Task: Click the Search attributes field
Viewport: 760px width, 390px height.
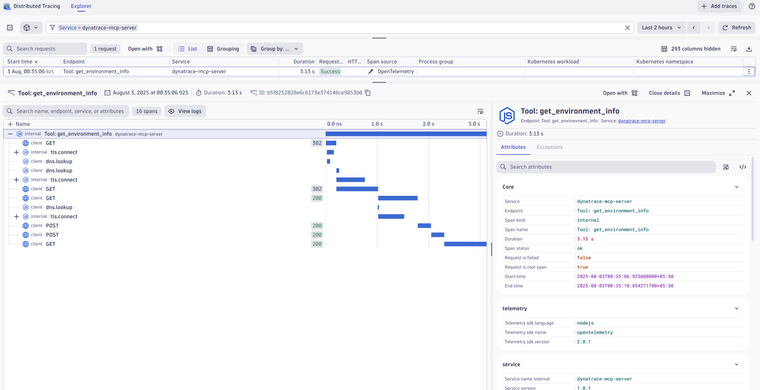Action: pos(606,167)
